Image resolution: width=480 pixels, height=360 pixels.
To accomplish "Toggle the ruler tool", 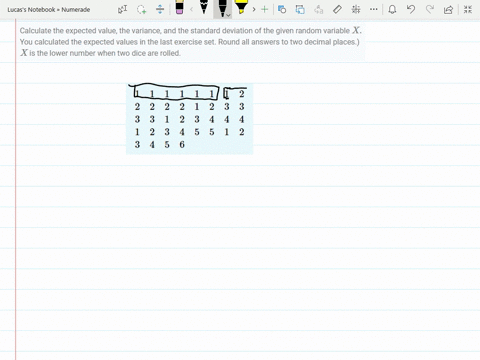I will coord(337,9).
